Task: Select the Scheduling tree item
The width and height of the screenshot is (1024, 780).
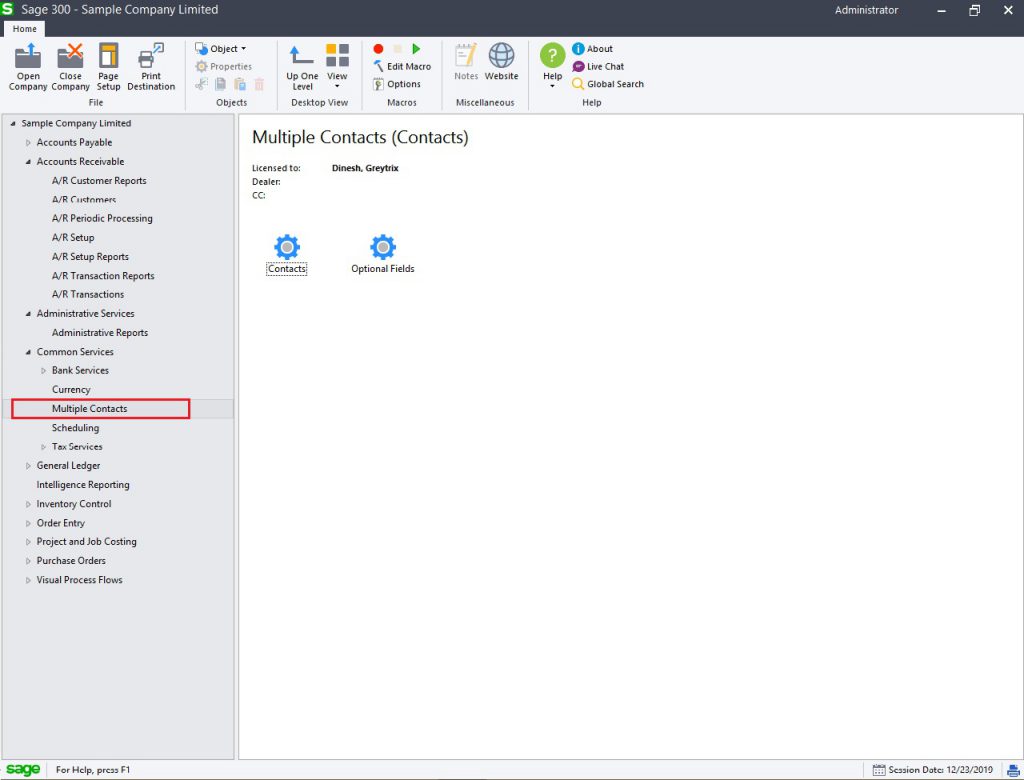Action: 76,428
